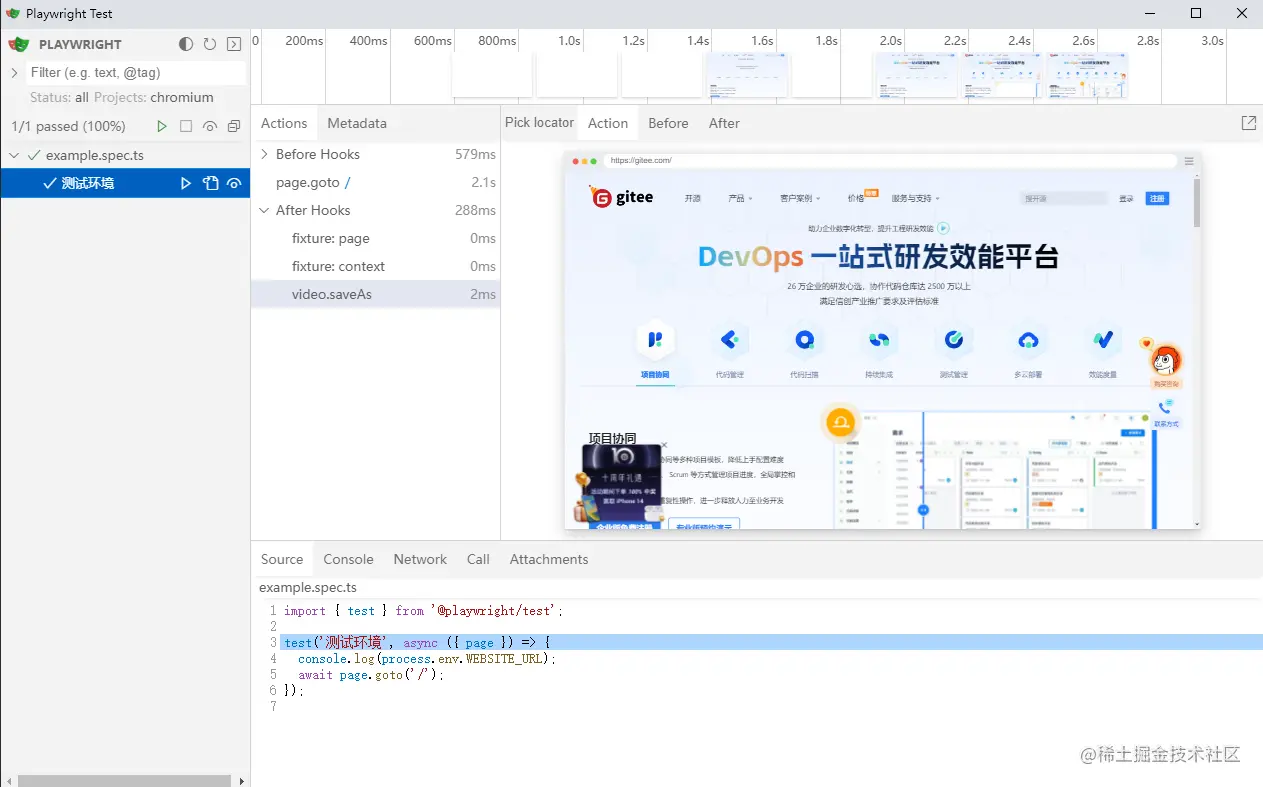Select the Action snapshot tab
The image size is (1263, 787).
coord(608,123)
